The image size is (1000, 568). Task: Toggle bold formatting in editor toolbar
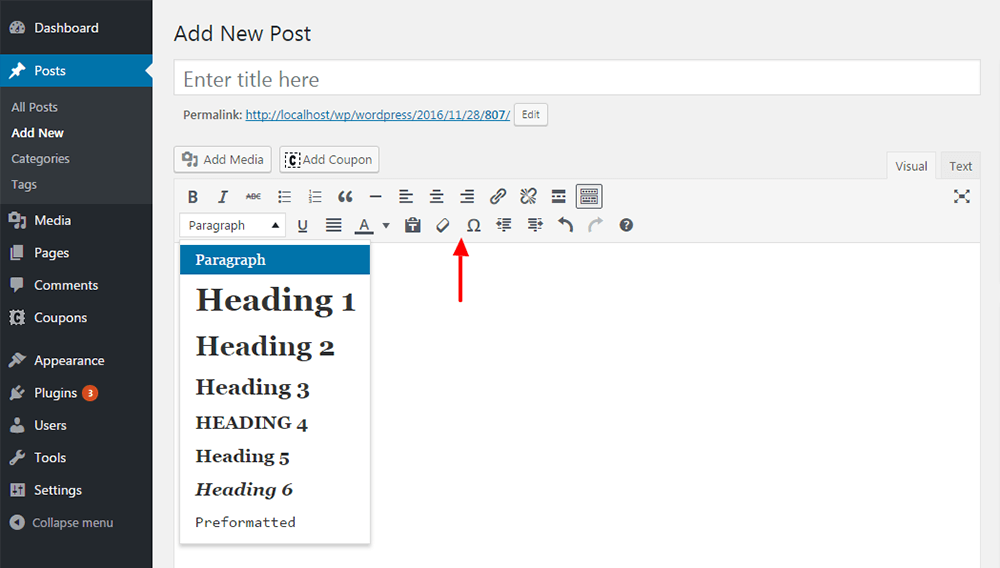click(193, 197)
